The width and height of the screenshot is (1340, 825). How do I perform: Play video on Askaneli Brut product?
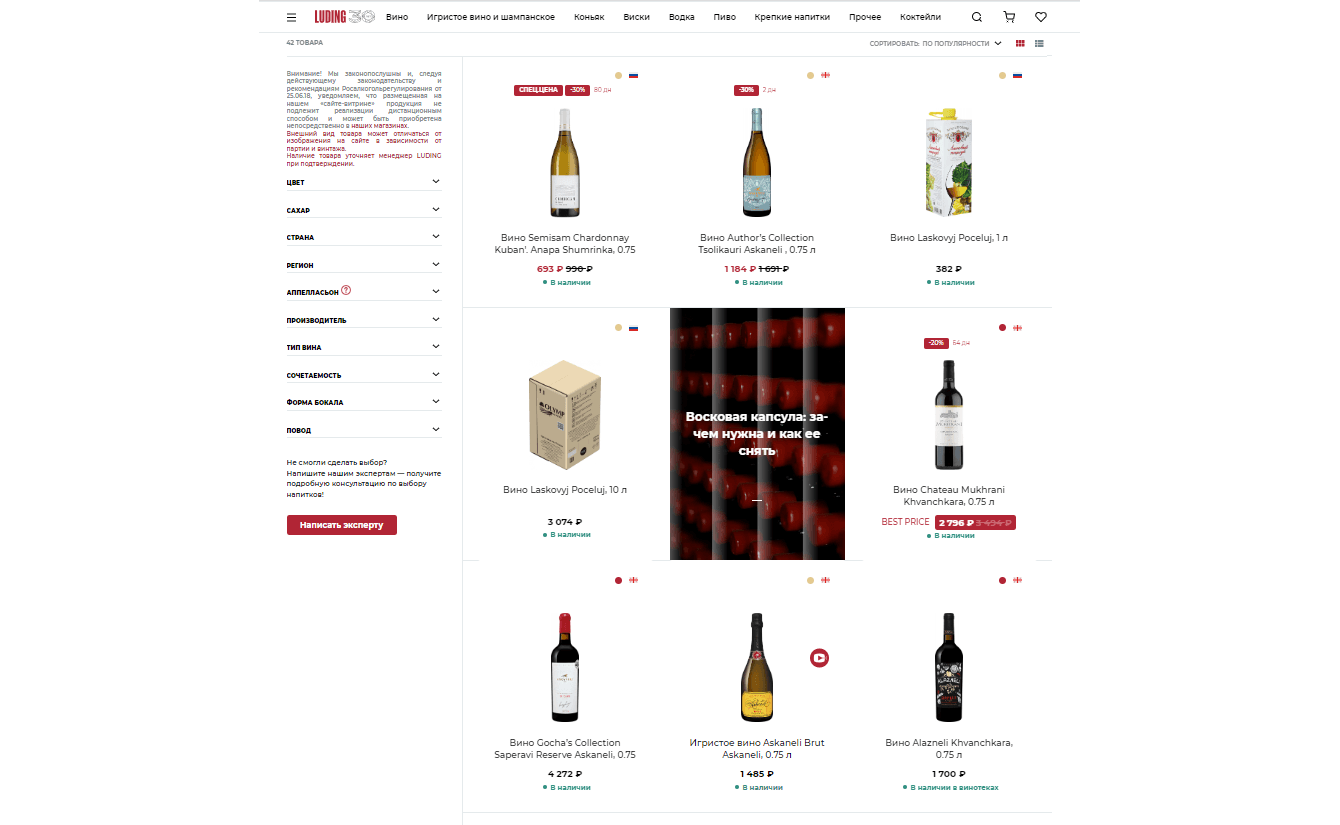coord(819,658)
